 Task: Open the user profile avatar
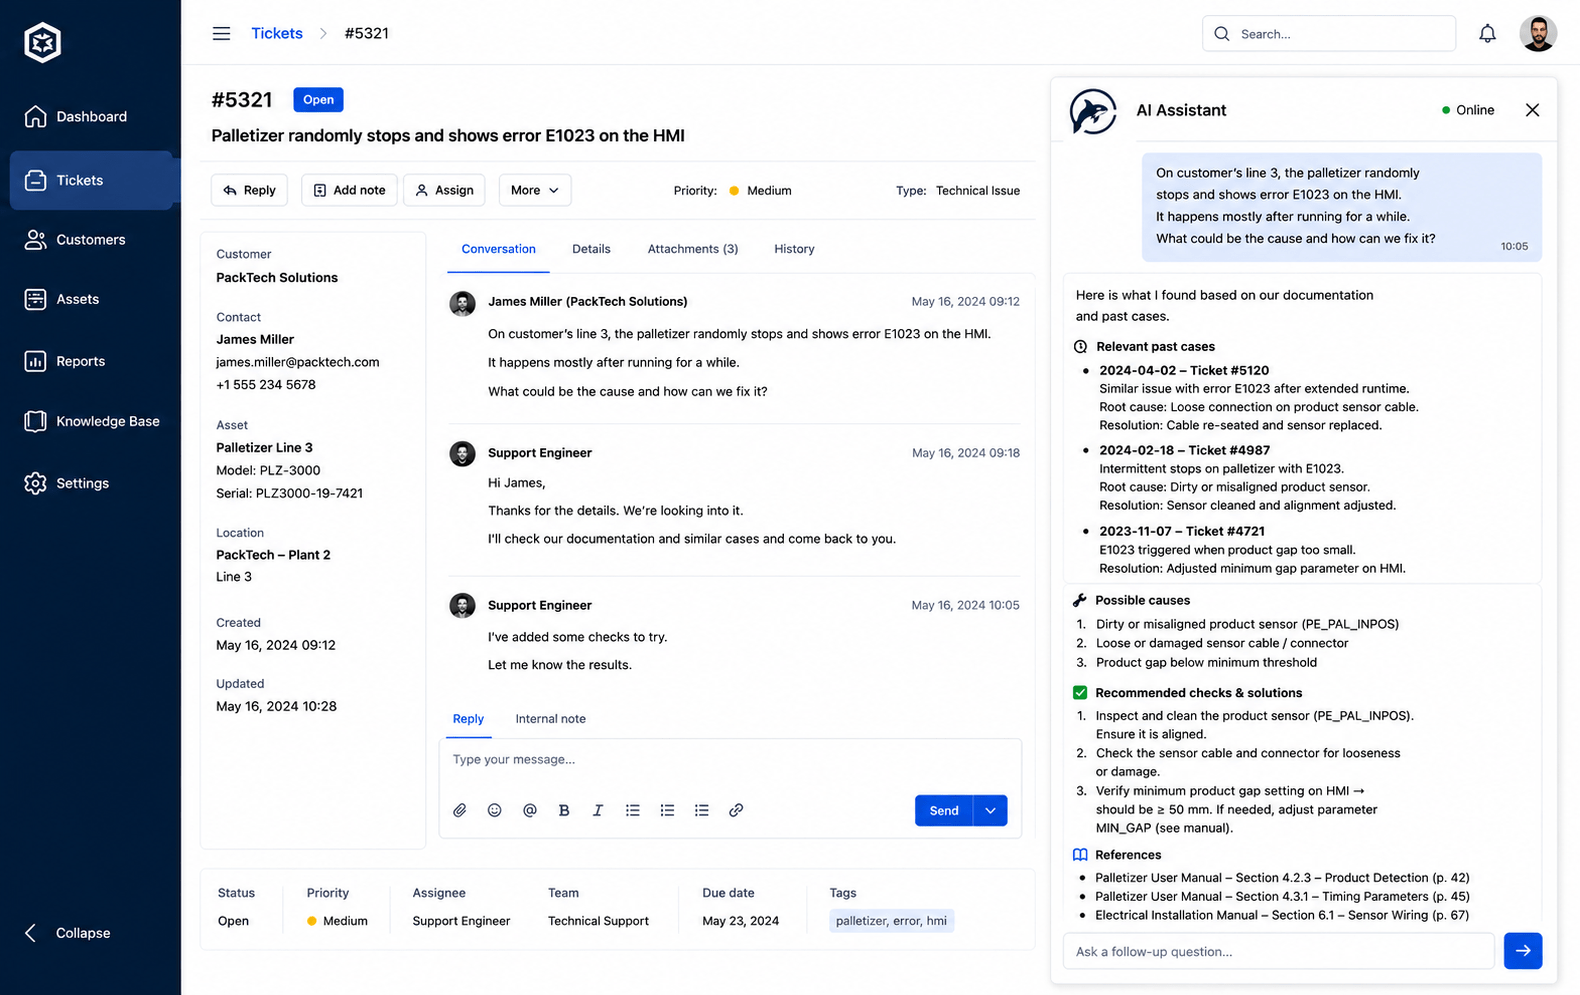tap(1538, 33)
